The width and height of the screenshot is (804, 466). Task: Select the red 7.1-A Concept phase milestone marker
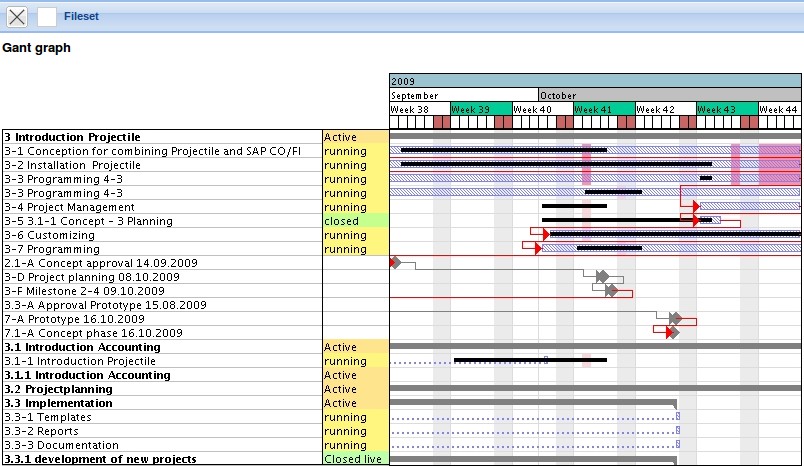(x=671, y=332)
